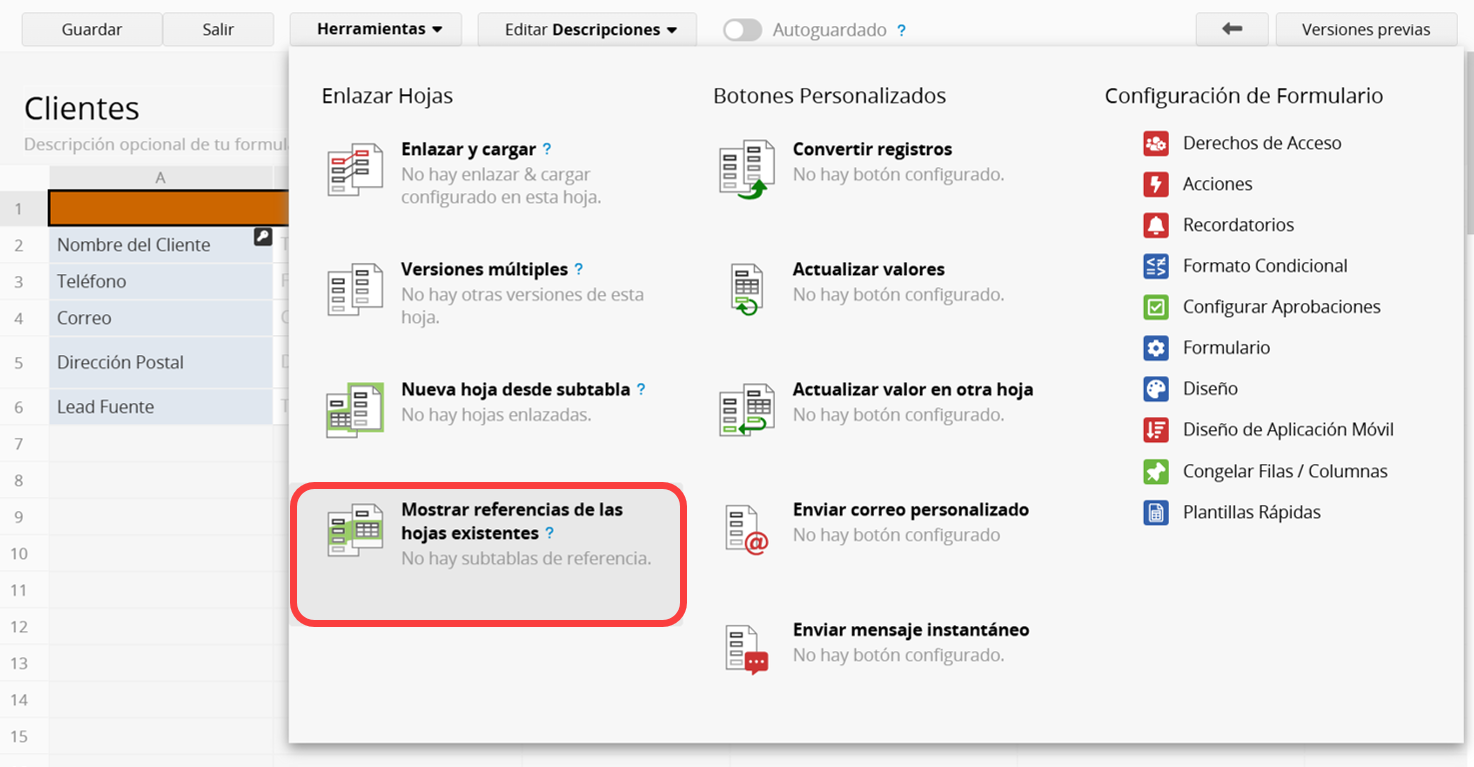
Task: Select the orange header cell in row 1
Action: [x=168, y=208]
